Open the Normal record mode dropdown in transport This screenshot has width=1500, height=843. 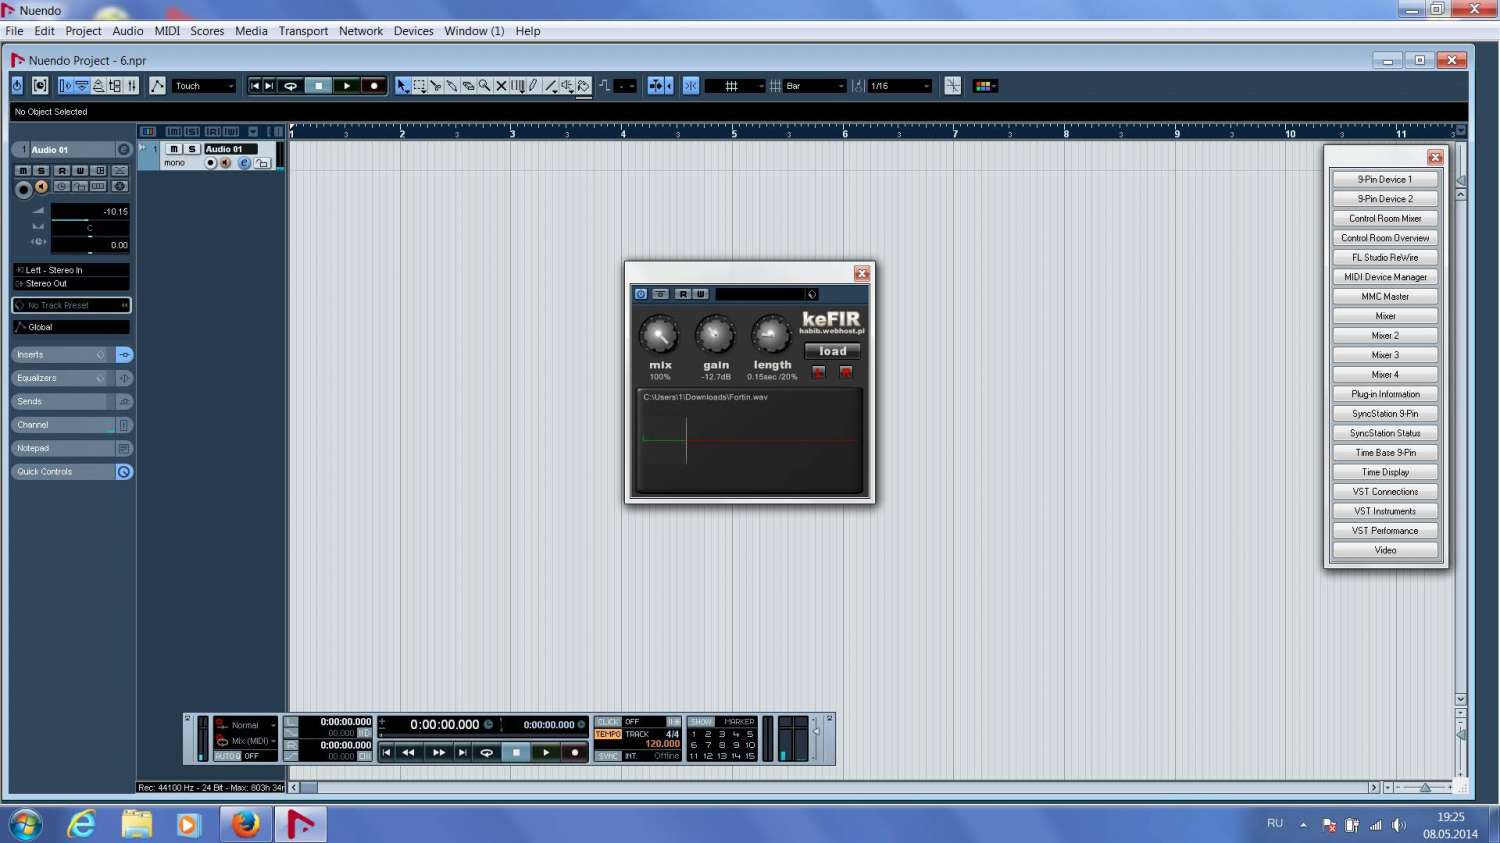246,725
